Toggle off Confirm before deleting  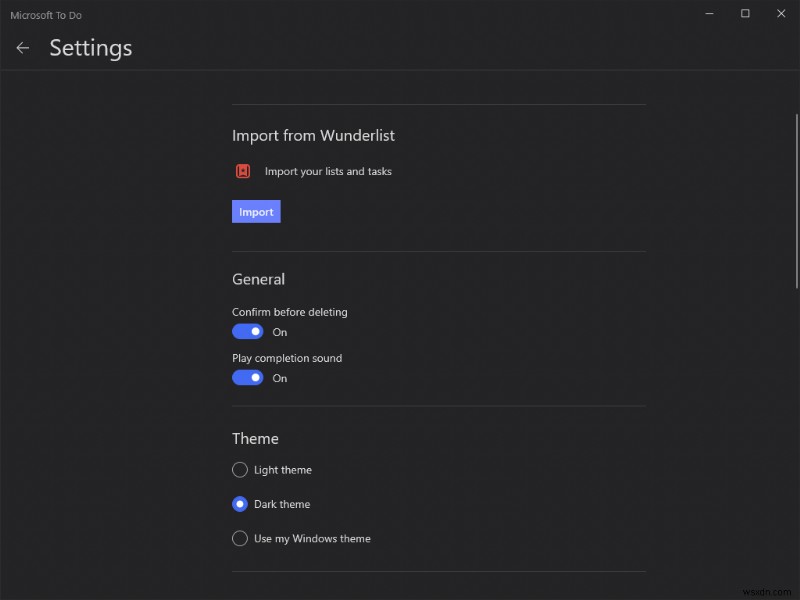click(247, 331)
